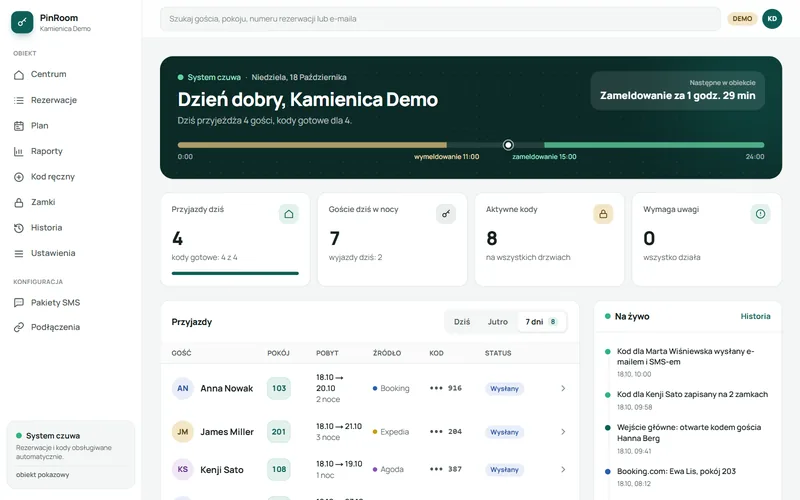Image resolution: width=800 pixels, height=500 pixels.
Task: Open the Centrum menu item
Action: (x=71, y=74)
